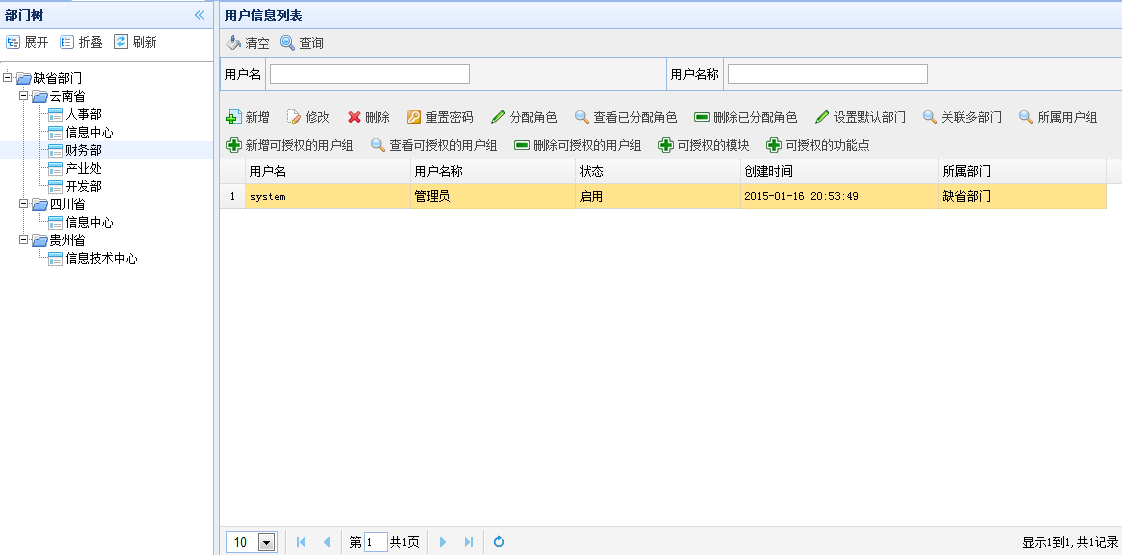Go to first page in pager
1122x555 pixels.
301,542
